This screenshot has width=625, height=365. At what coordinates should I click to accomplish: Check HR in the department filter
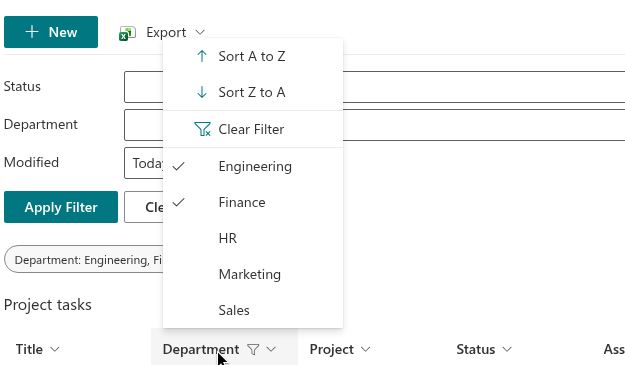[x=253, y=238]
